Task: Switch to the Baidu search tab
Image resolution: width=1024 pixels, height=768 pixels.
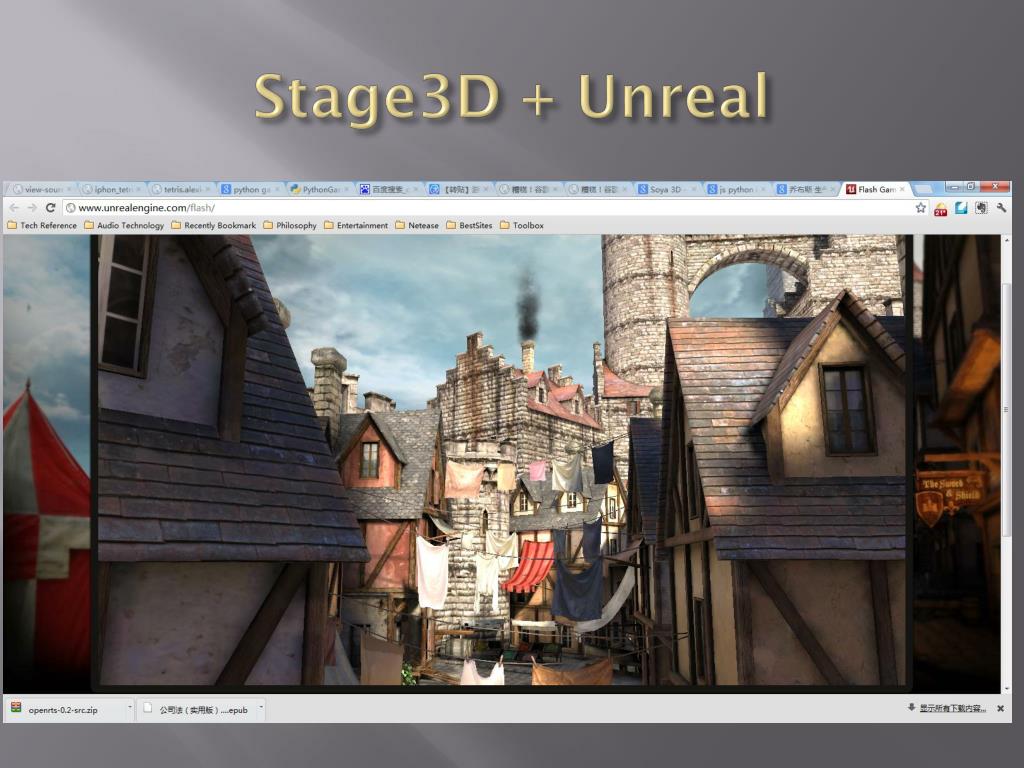Action: coord(388,189)
